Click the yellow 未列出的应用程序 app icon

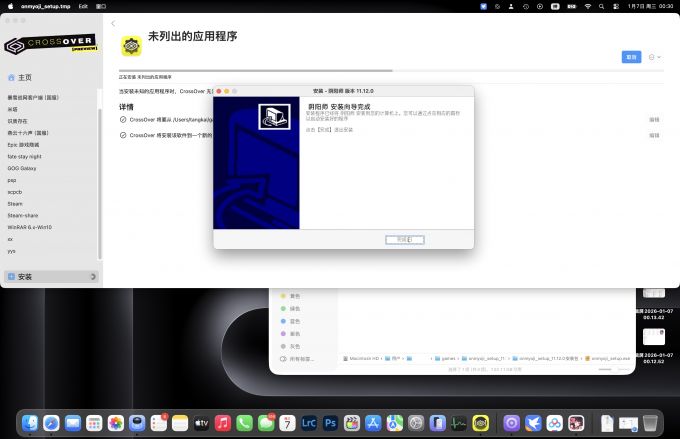131,46
